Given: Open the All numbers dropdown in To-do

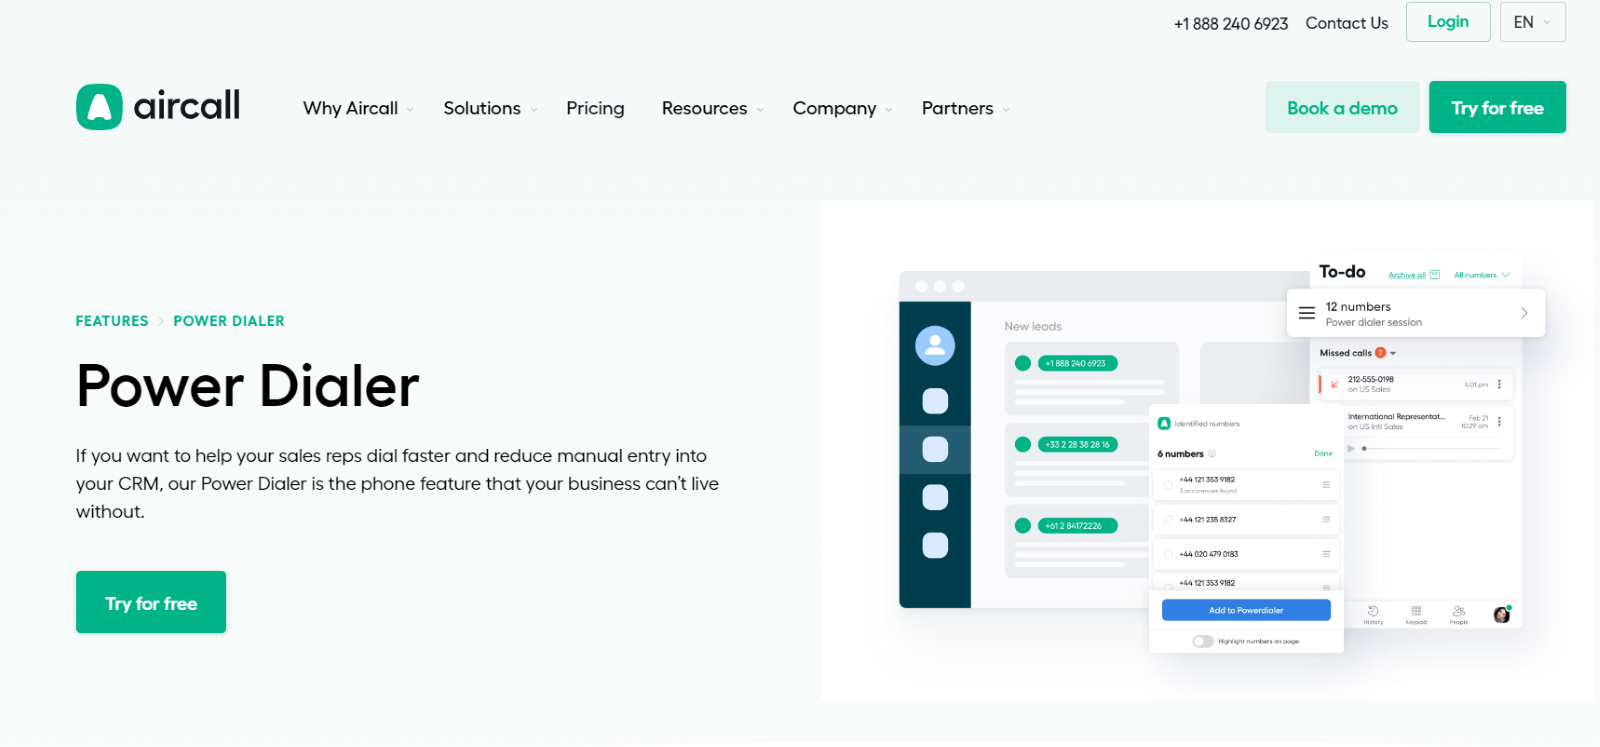Looking at the screenshot, I should (1482, 275).
